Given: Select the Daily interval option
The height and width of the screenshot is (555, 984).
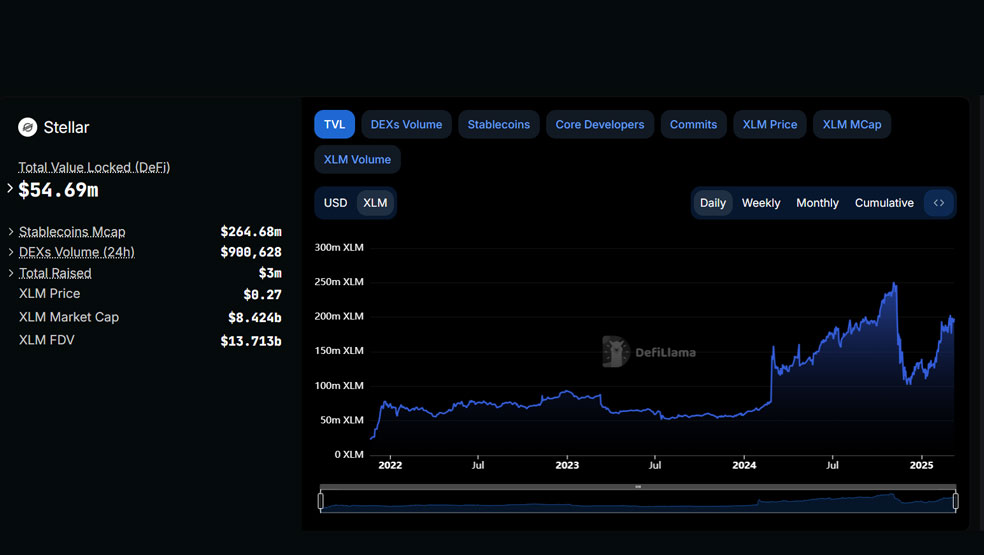Looking at the screenshot, I should (713, 203).
